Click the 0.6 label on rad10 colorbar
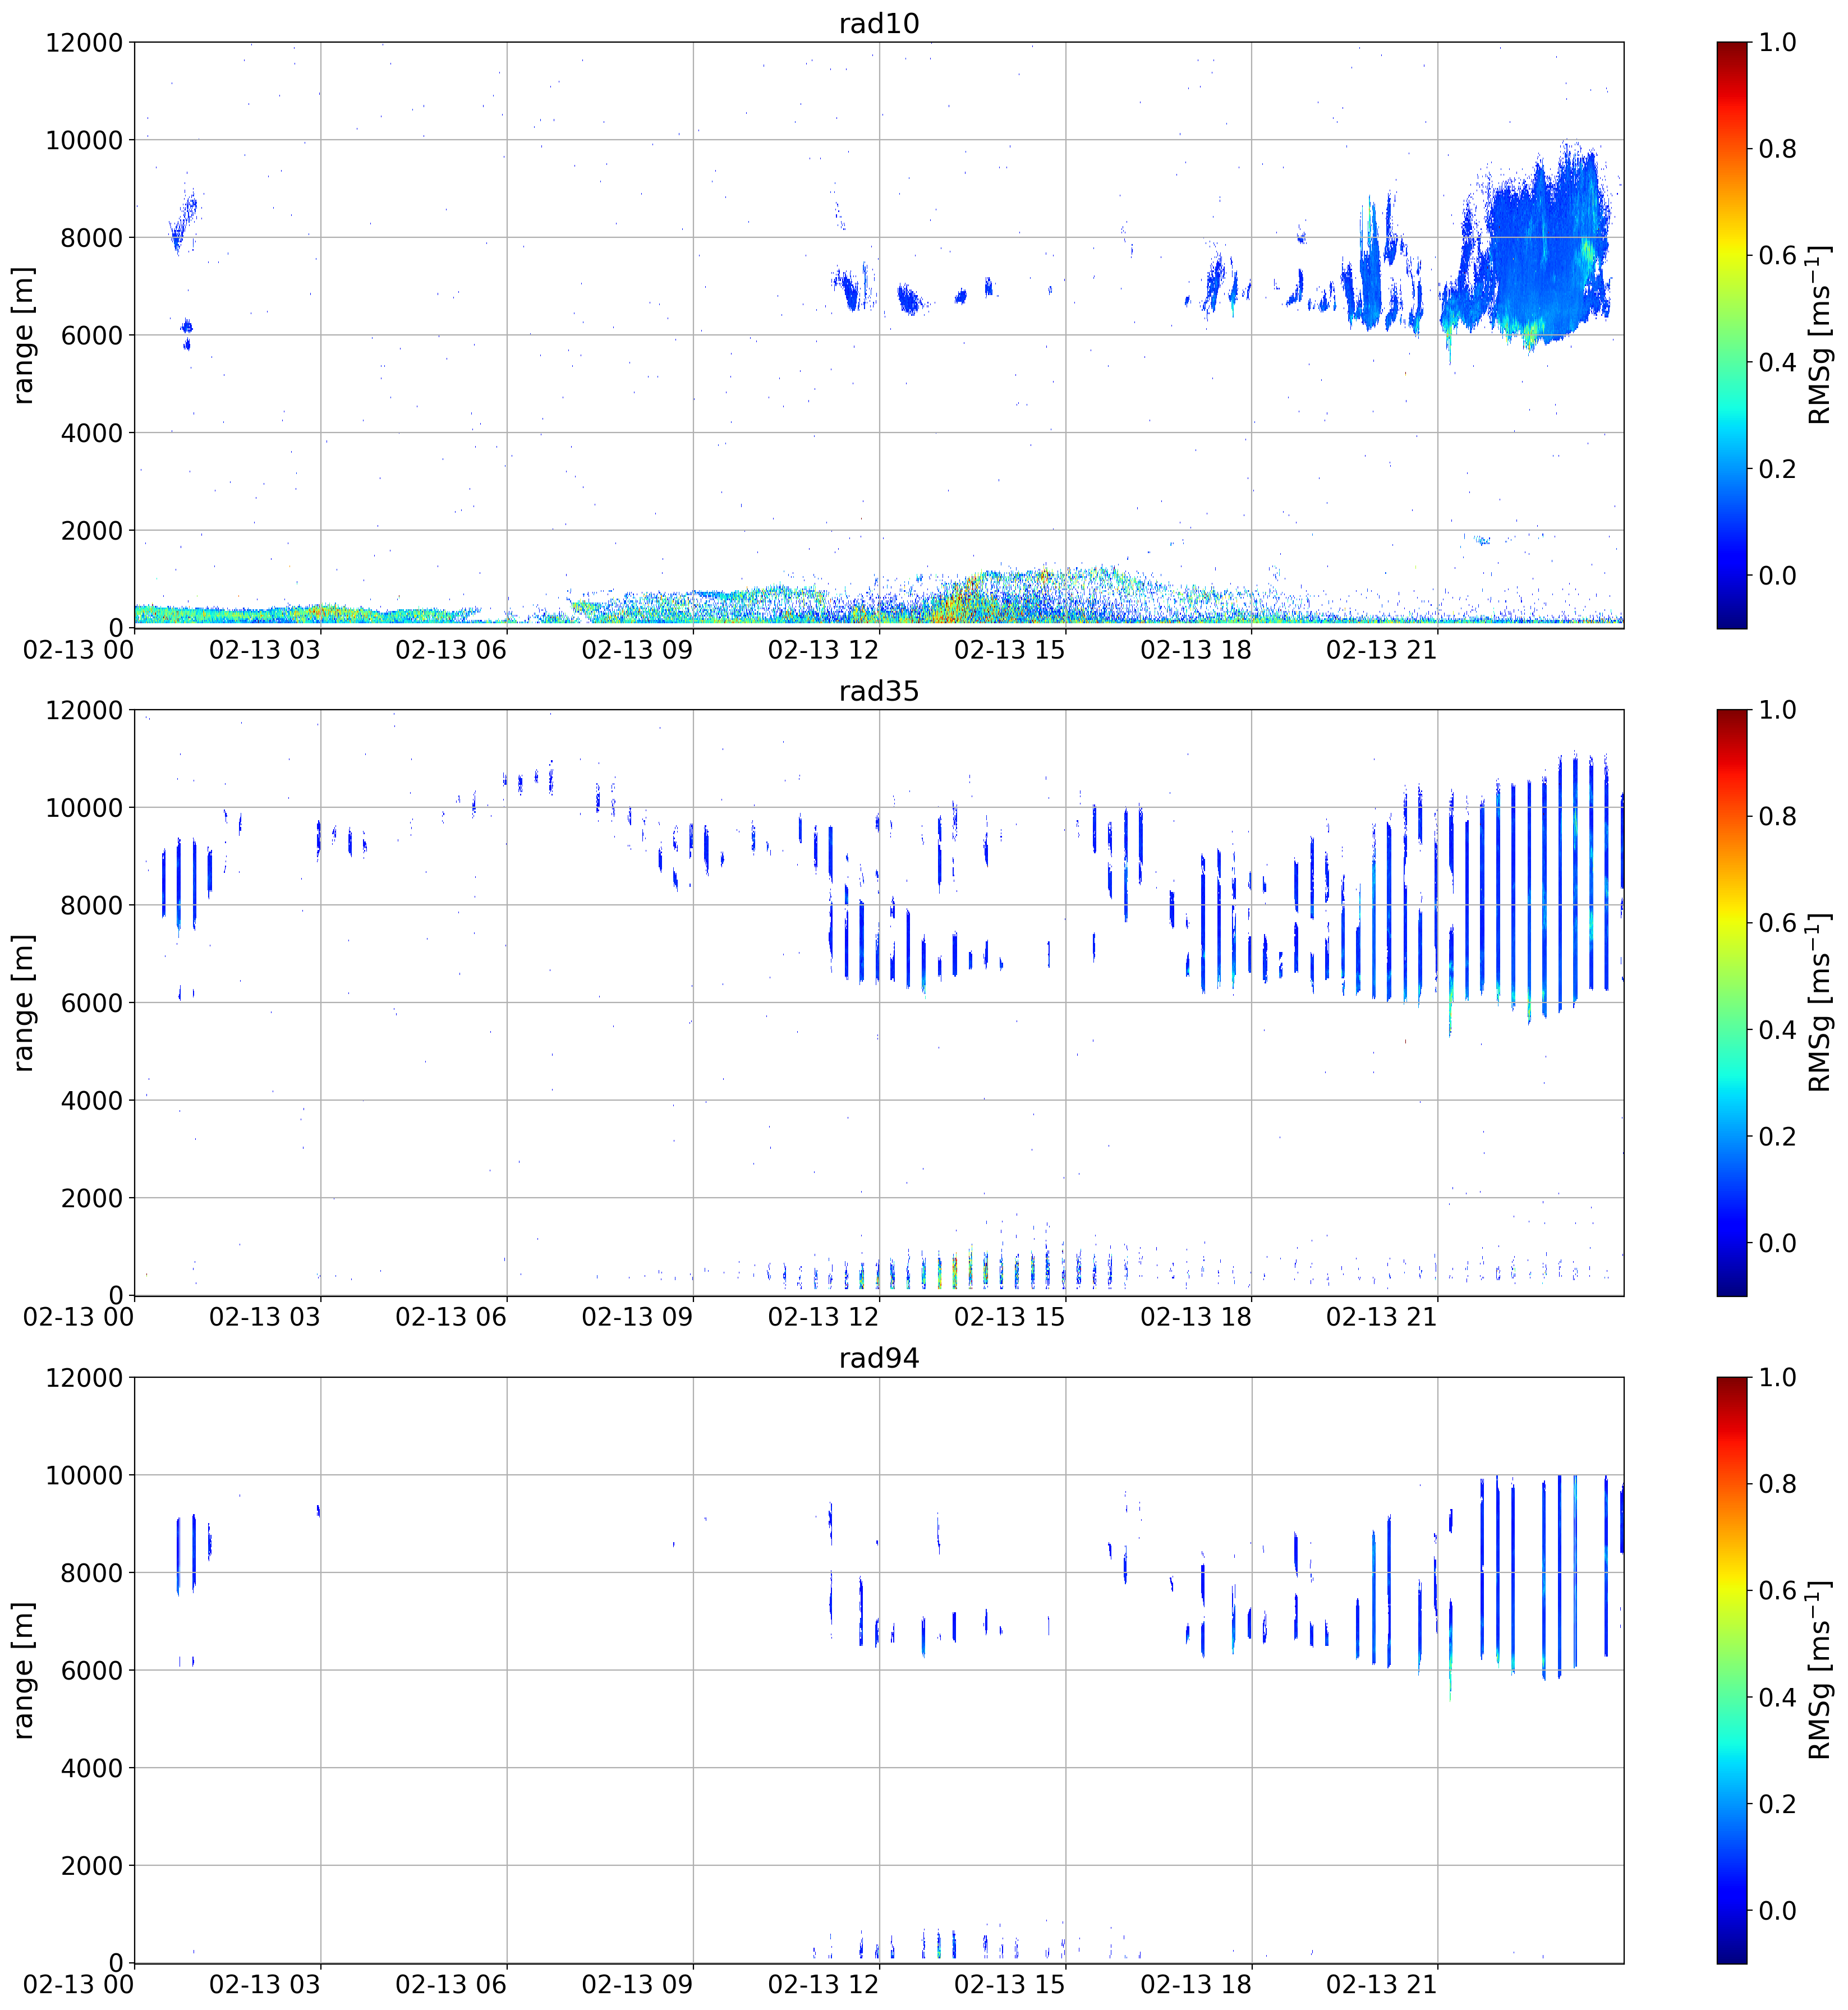Screen dimensions: 1848x2010 tap(1778, 255)
